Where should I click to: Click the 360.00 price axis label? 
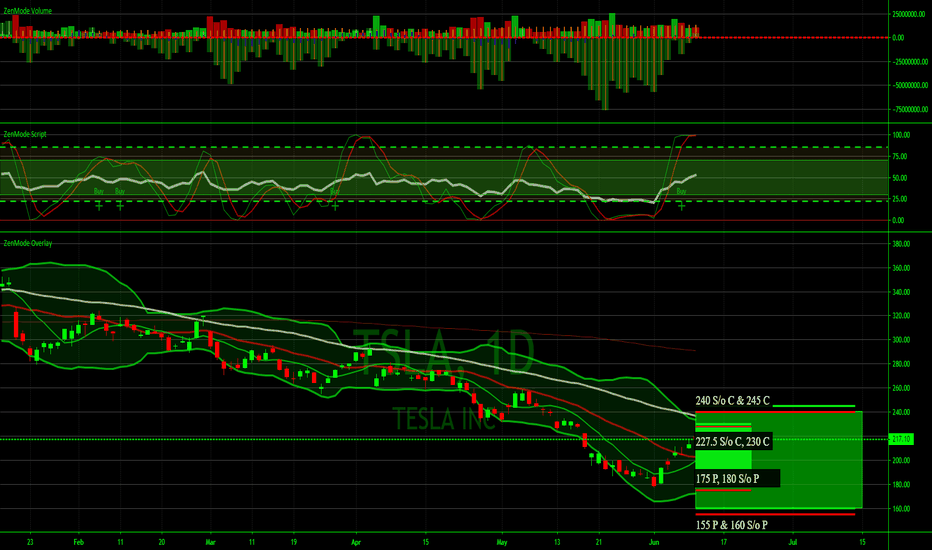(901, 268)
